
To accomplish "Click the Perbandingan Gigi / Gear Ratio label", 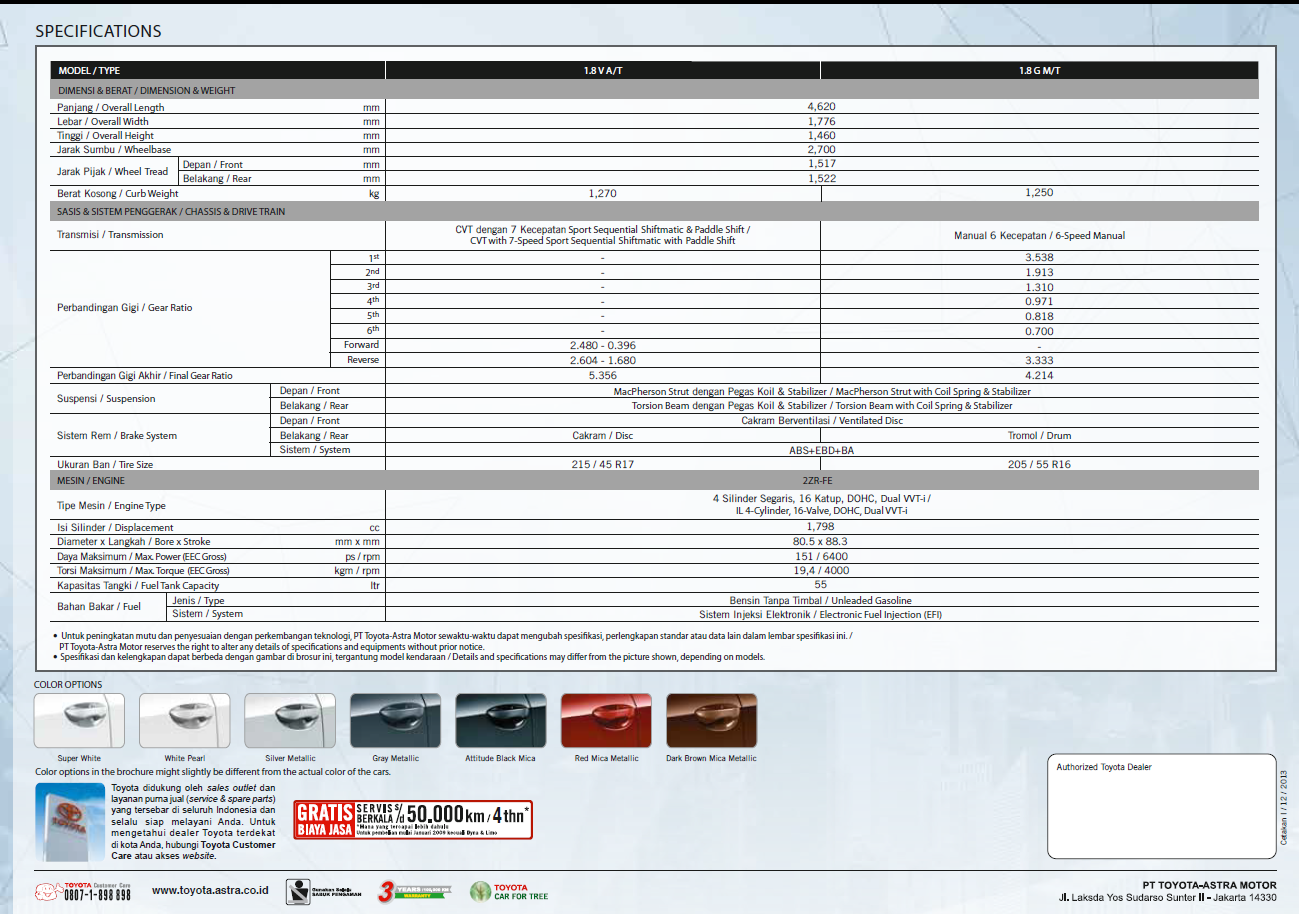I will (125, 308).
